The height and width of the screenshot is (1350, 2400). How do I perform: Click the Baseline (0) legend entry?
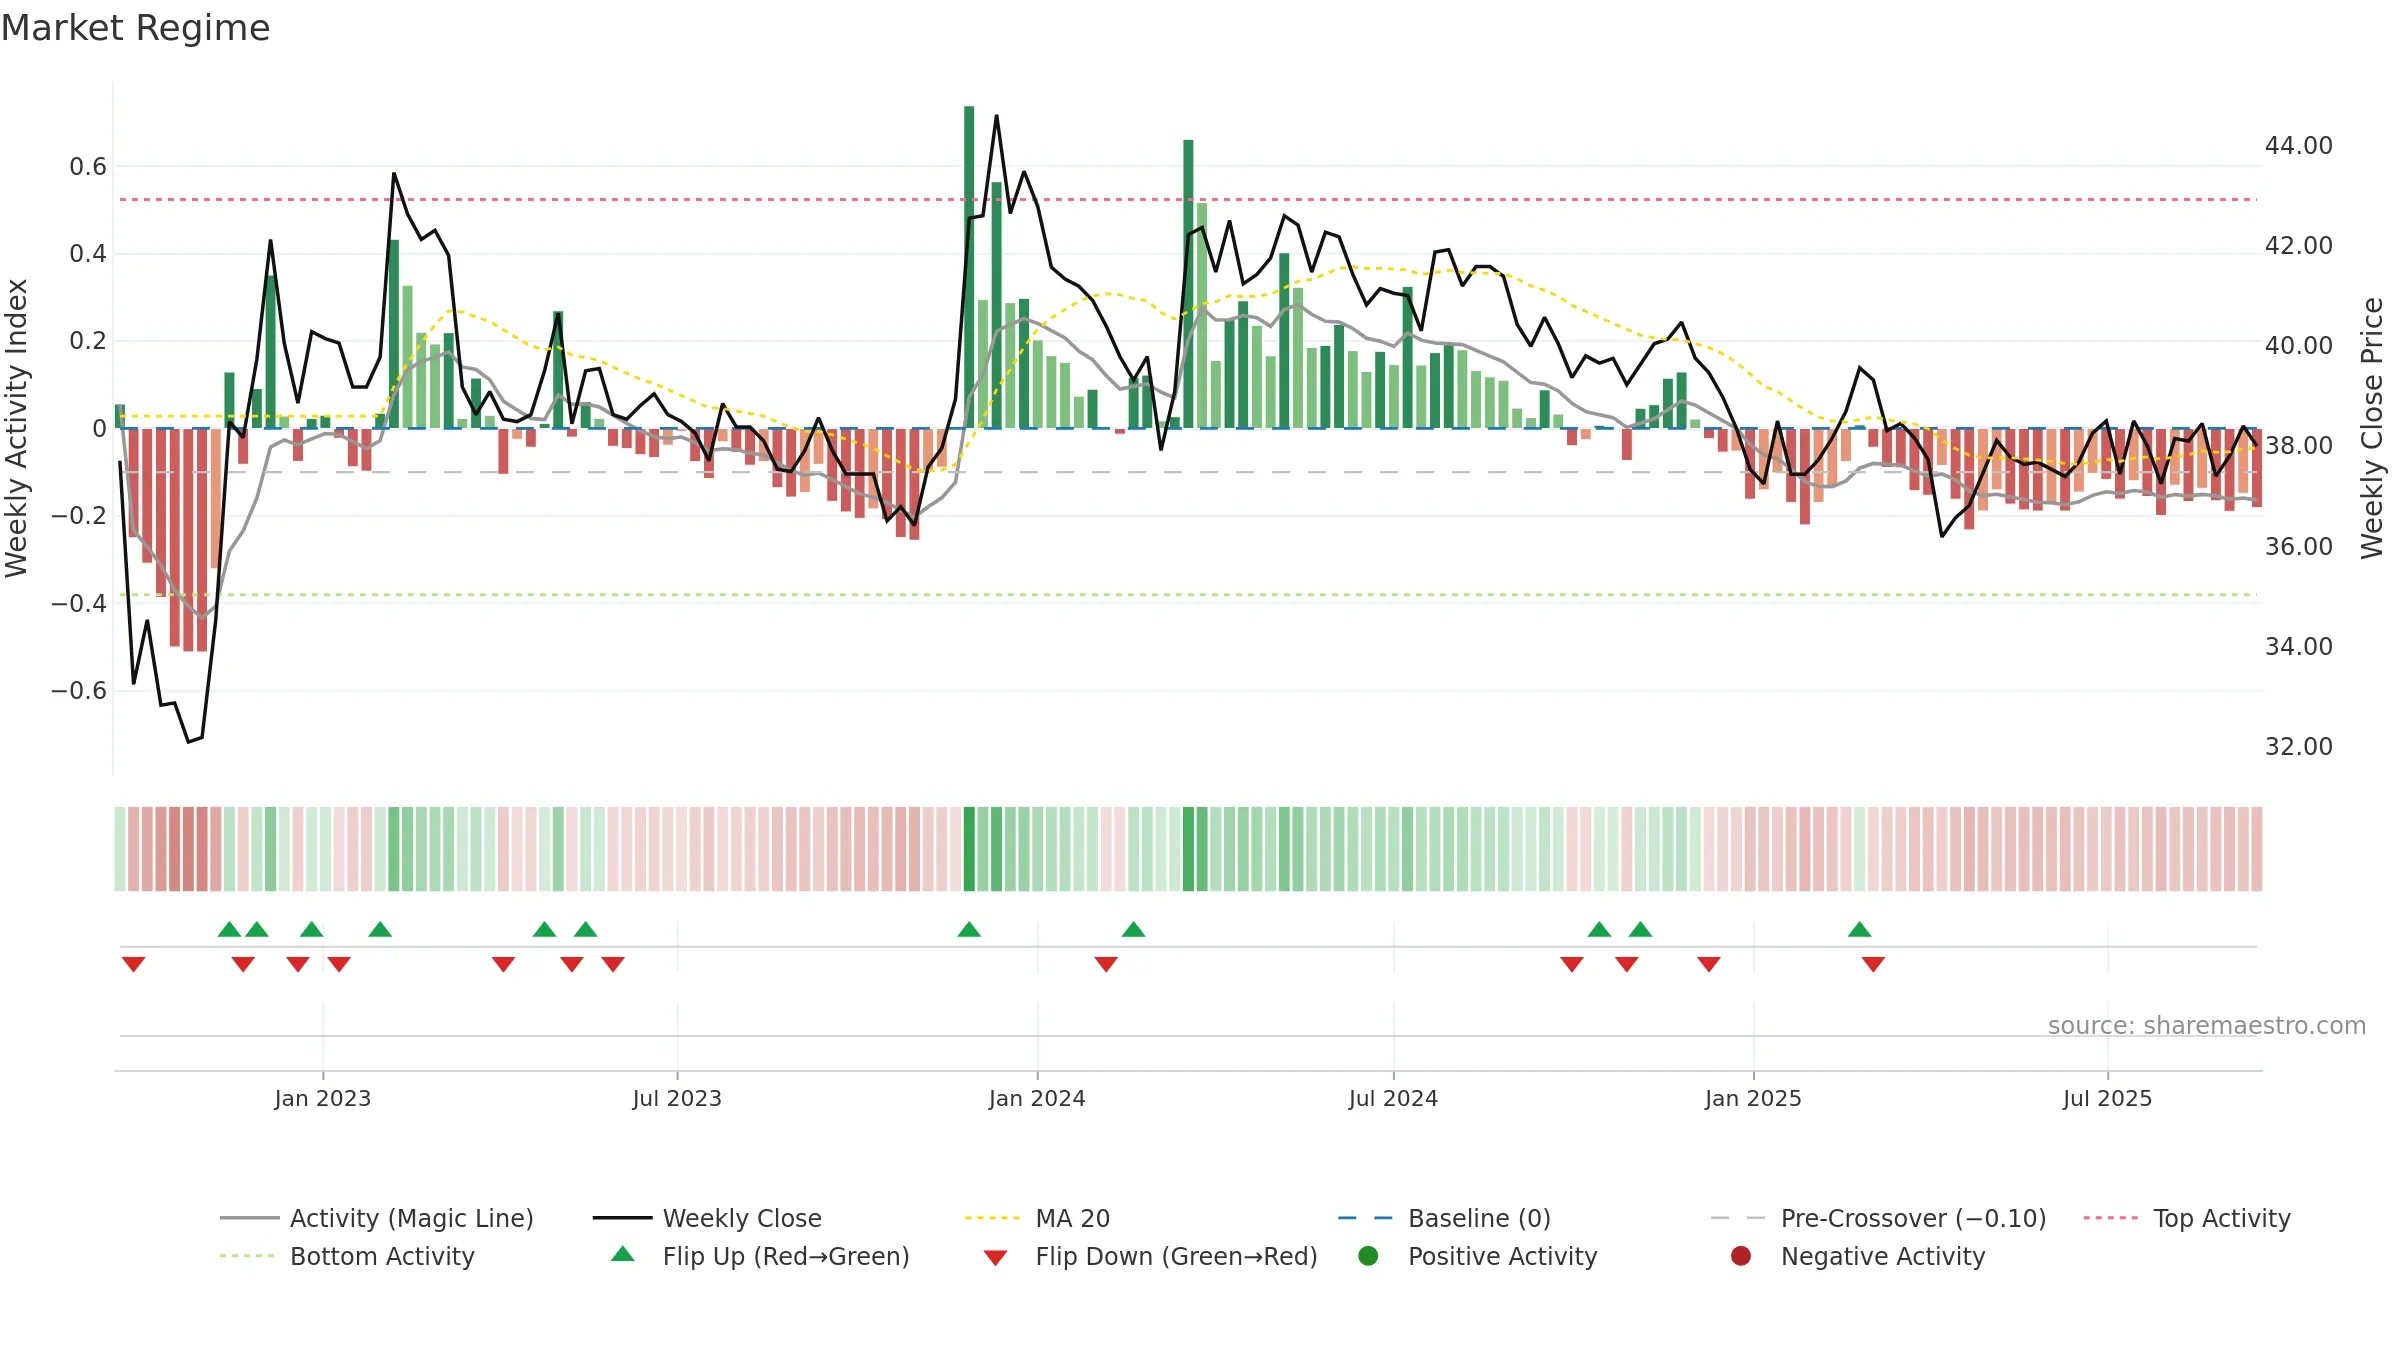point(1444,1218)
